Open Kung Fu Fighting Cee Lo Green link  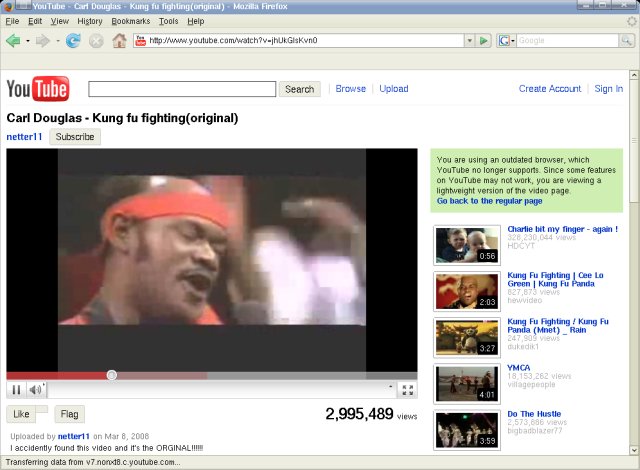click(556, 279)
